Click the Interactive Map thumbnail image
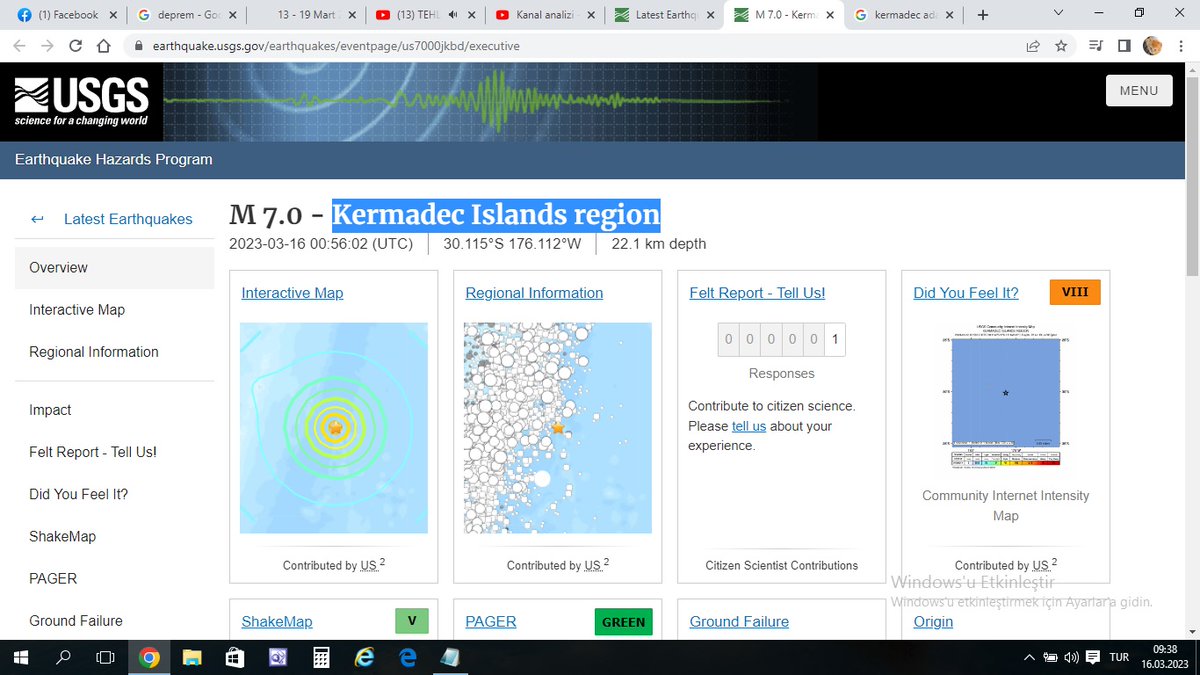1200x675 pixels. click(x=334, y=428)
